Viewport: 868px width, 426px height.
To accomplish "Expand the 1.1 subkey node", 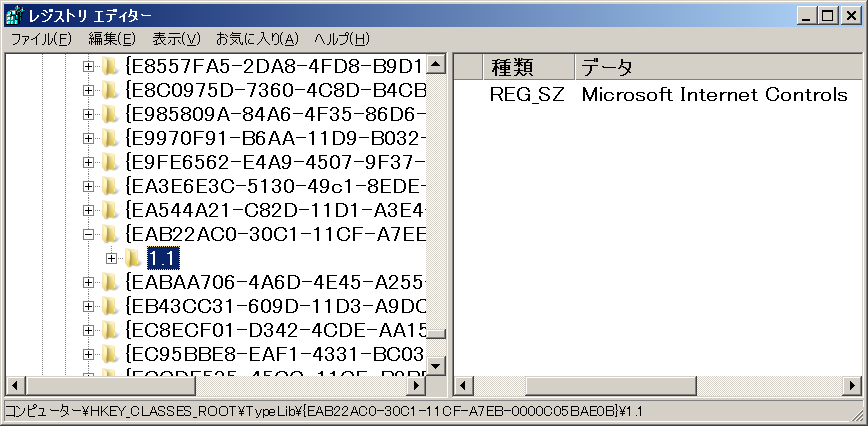I will pyautogui.click(x=112, y=258).
